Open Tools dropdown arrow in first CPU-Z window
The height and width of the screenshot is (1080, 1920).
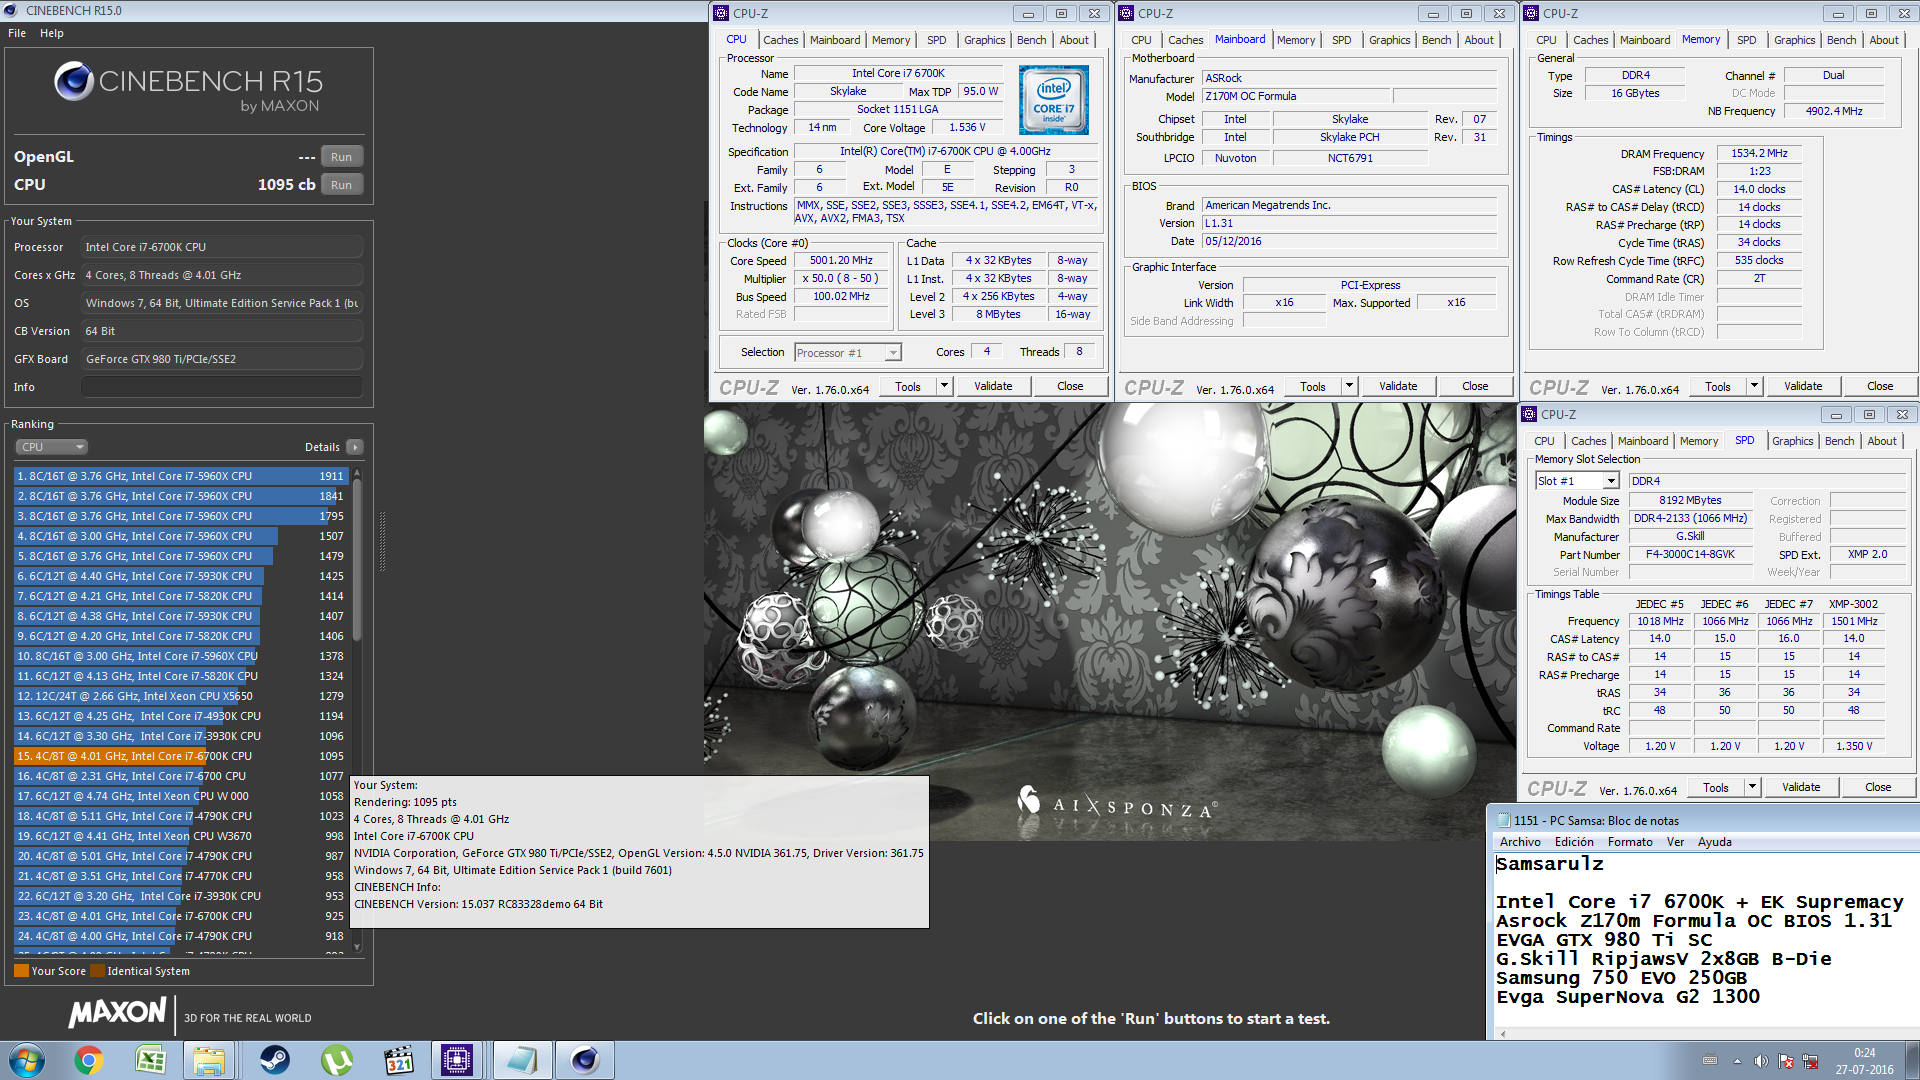(944, 386)
